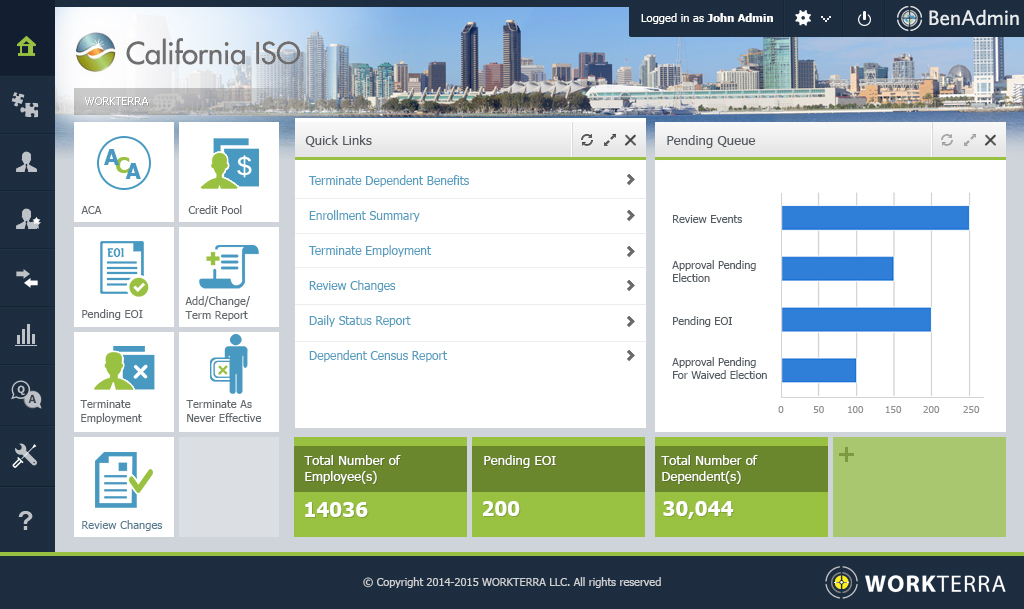Select the Daily Status Report link

click(x=360, y=321)
